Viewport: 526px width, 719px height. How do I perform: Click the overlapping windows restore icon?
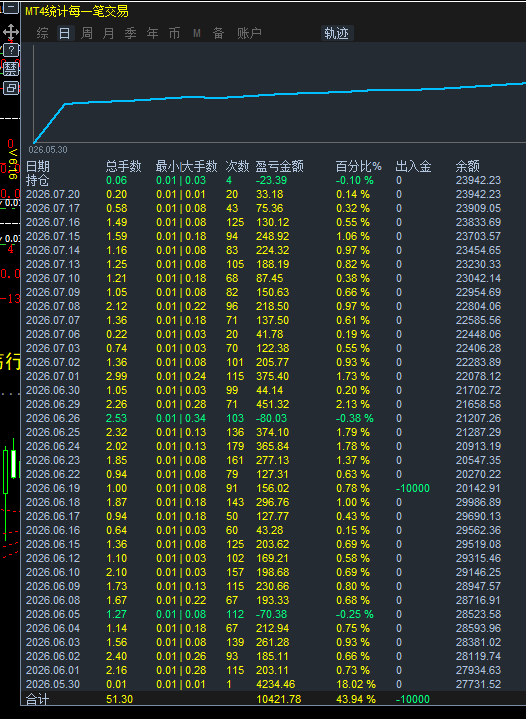pyautogui.click(x=11, y=88)
